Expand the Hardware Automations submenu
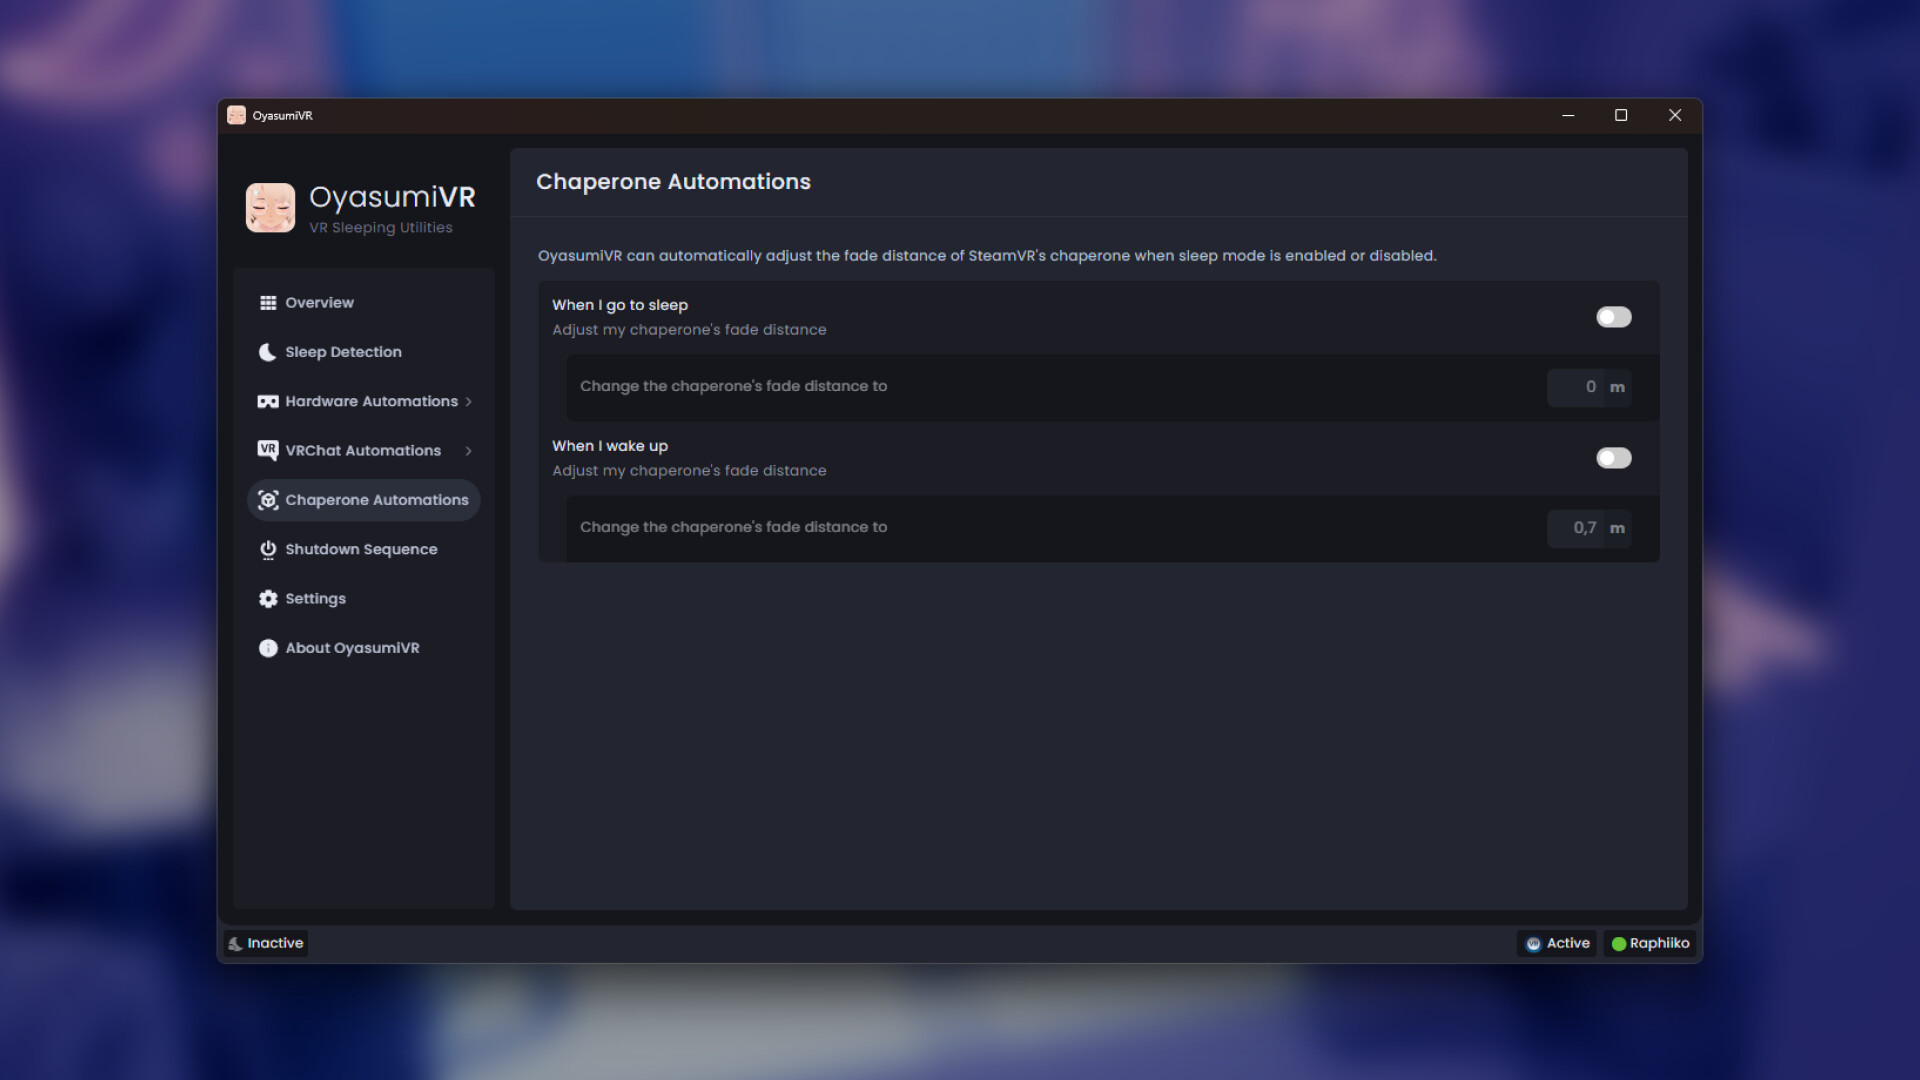 click(x=467, y=401)
